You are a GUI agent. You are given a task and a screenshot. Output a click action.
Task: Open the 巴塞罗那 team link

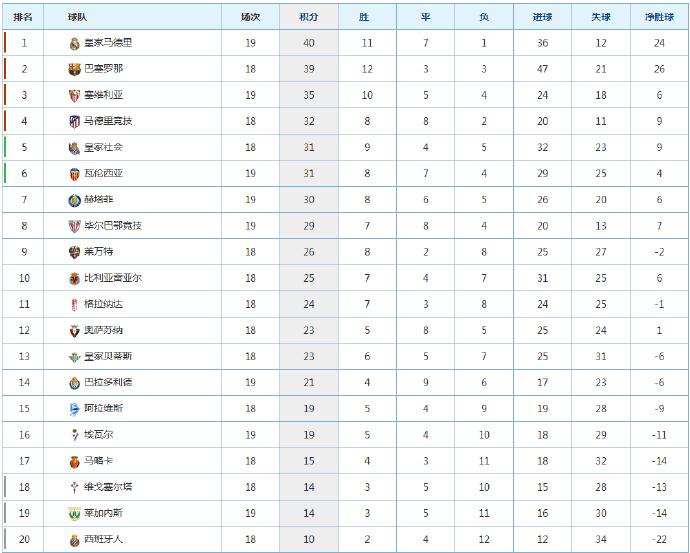point(103,69)
